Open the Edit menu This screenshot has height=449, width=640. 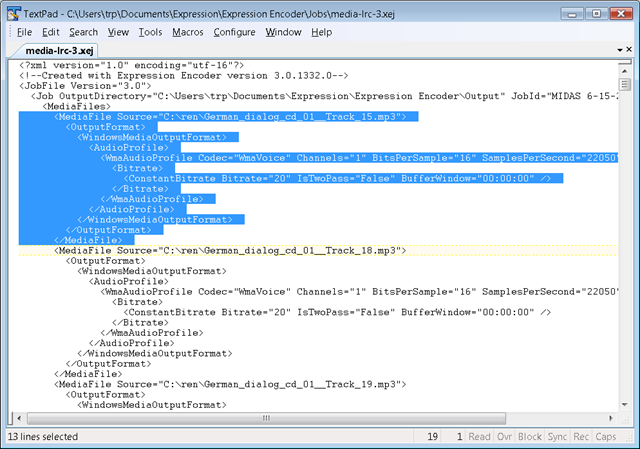(51, 32)
